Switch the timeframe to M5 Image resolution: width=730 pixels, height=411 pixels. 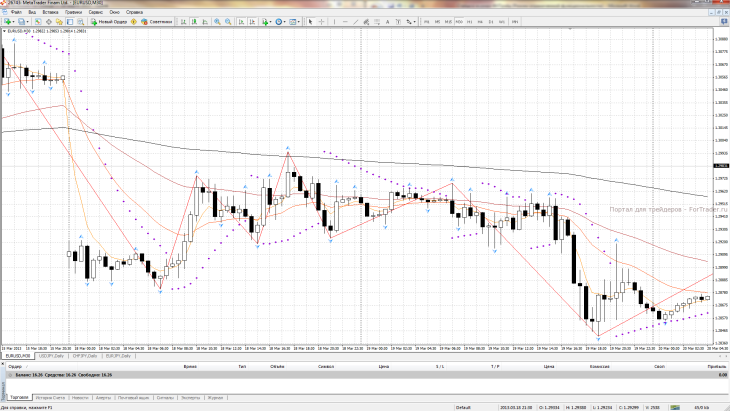tap(437, 22)
